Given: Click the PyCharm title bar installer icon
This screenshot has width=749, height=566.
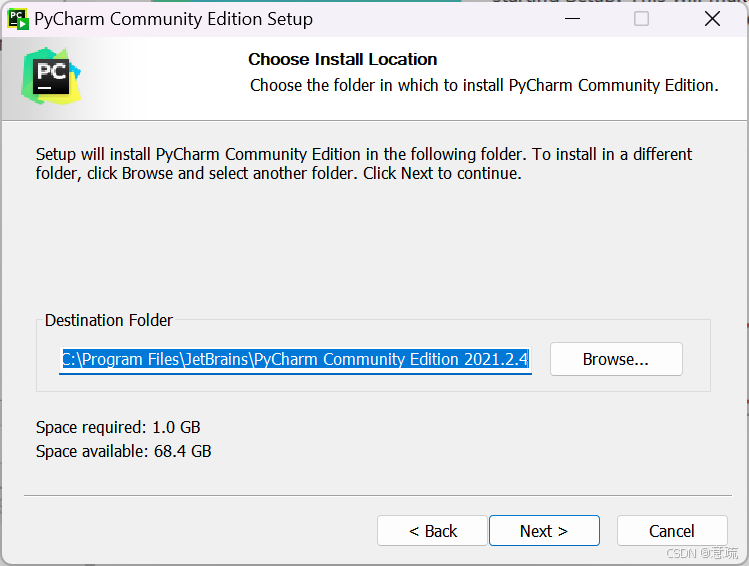Looking at the screenshot, I should pyautogui.click(x=18, y=19).
